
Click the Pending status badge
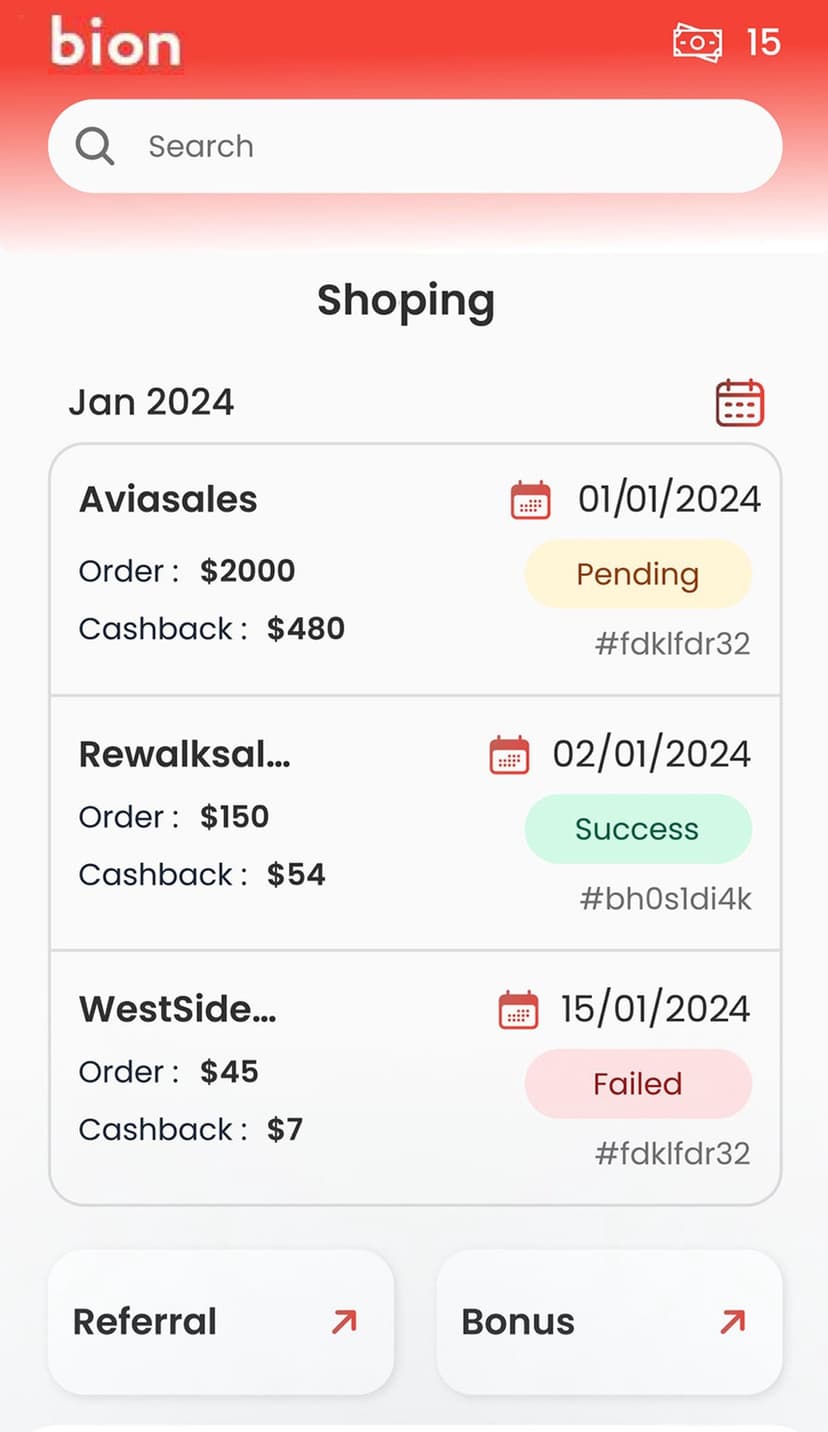pyautogui.click(x=638, y=574)
